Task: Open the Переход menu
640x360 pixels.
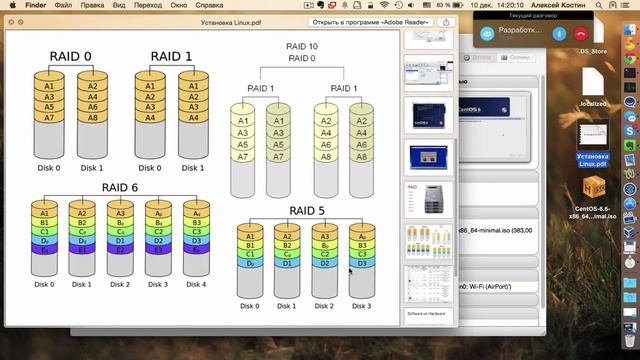Action: pyautogui.click(x=147, y=5)
